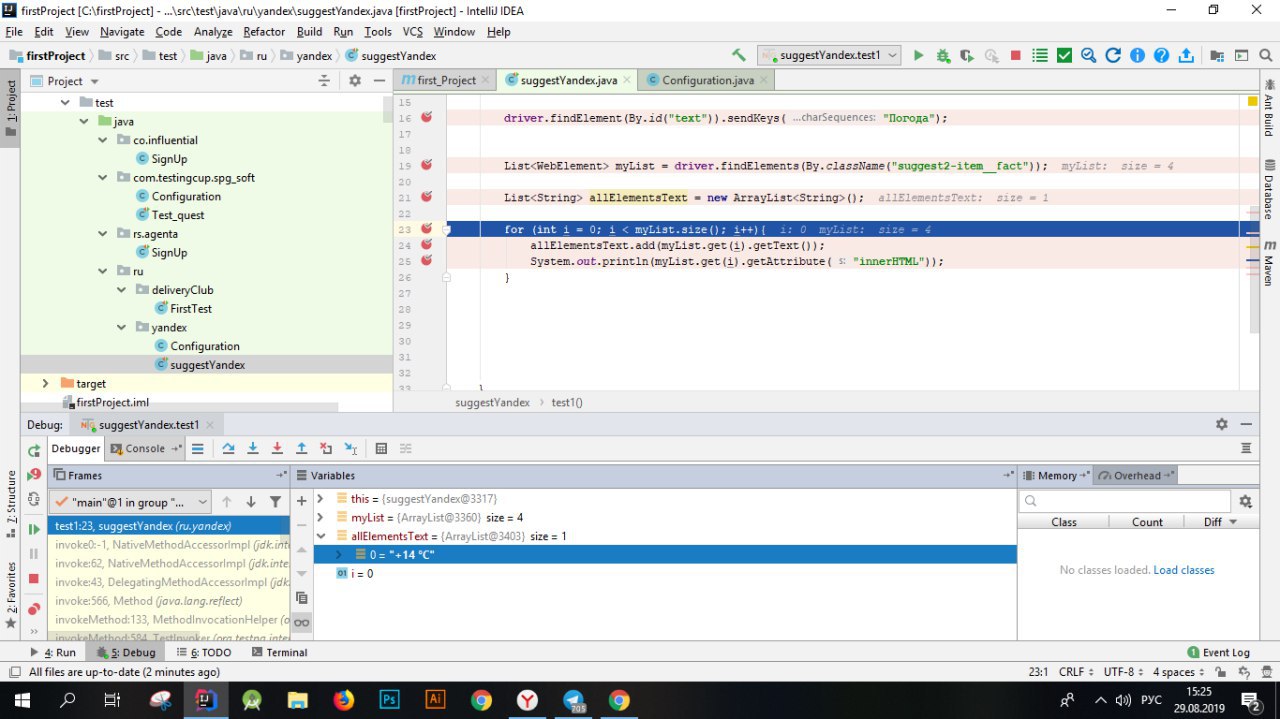
Task: Toggle breakpoint on line 25
Action: click(427, 260)
